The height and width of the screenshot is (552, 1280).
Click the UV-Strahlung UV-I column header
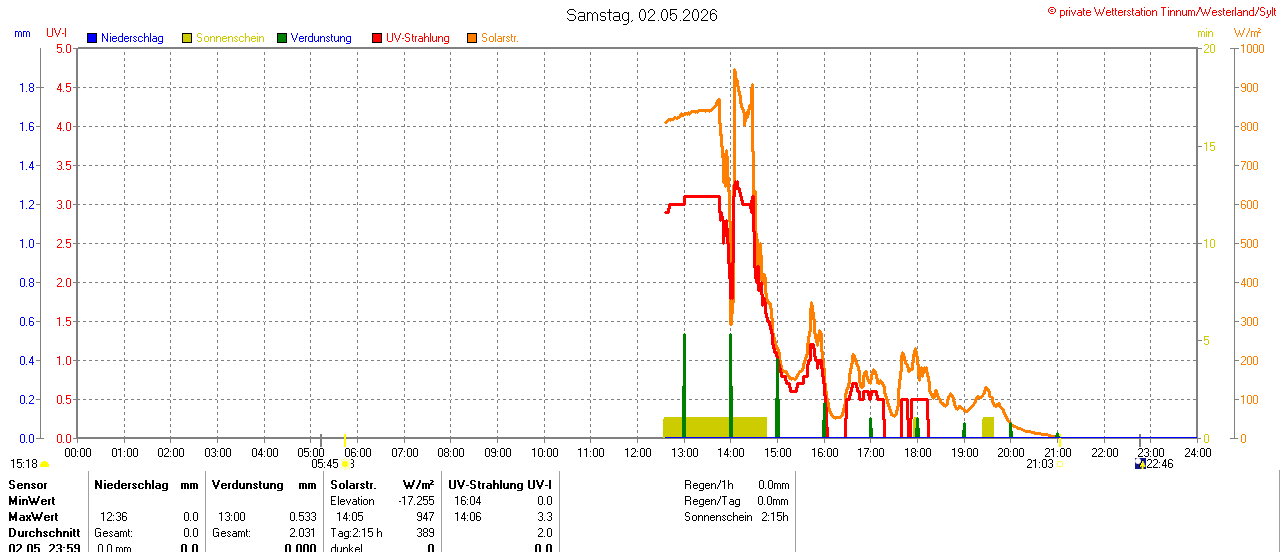coord(499,484)
